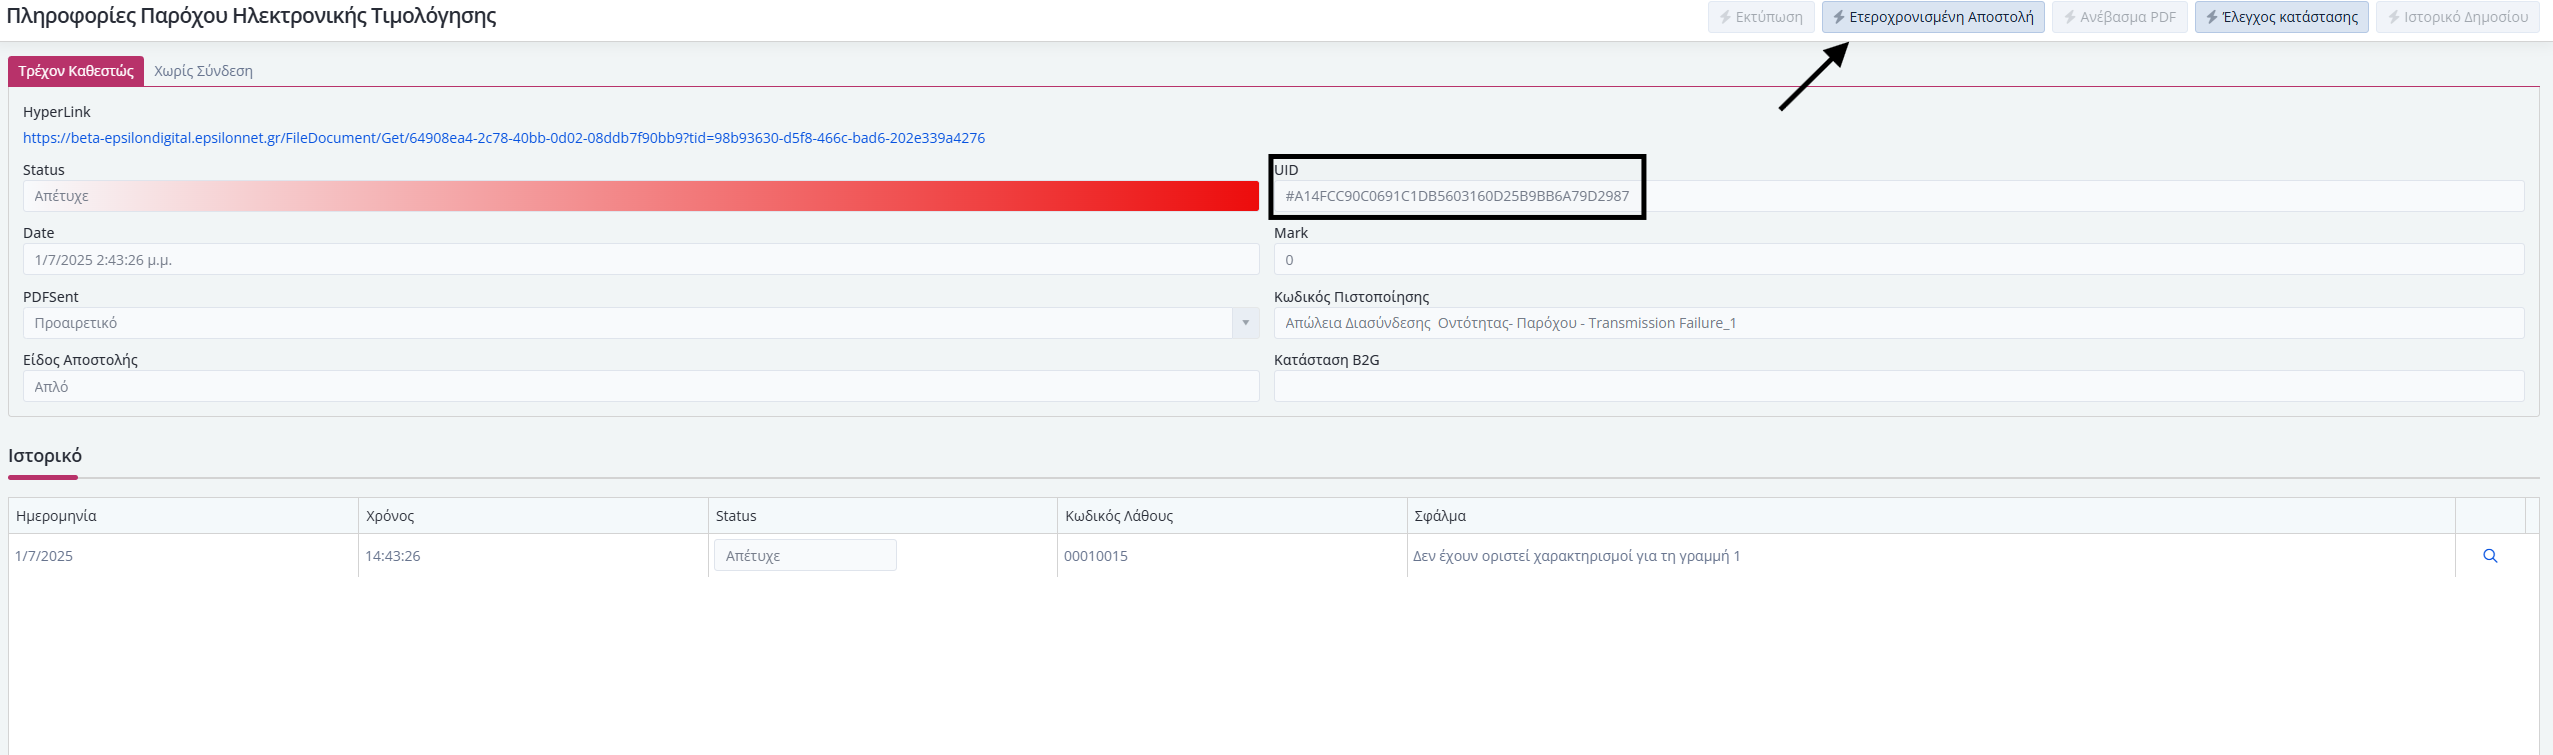Image resolution: width=2553 pixels, height=755 pixels.
Task: Click the Χρόνος column header
Action: (533, 516)
